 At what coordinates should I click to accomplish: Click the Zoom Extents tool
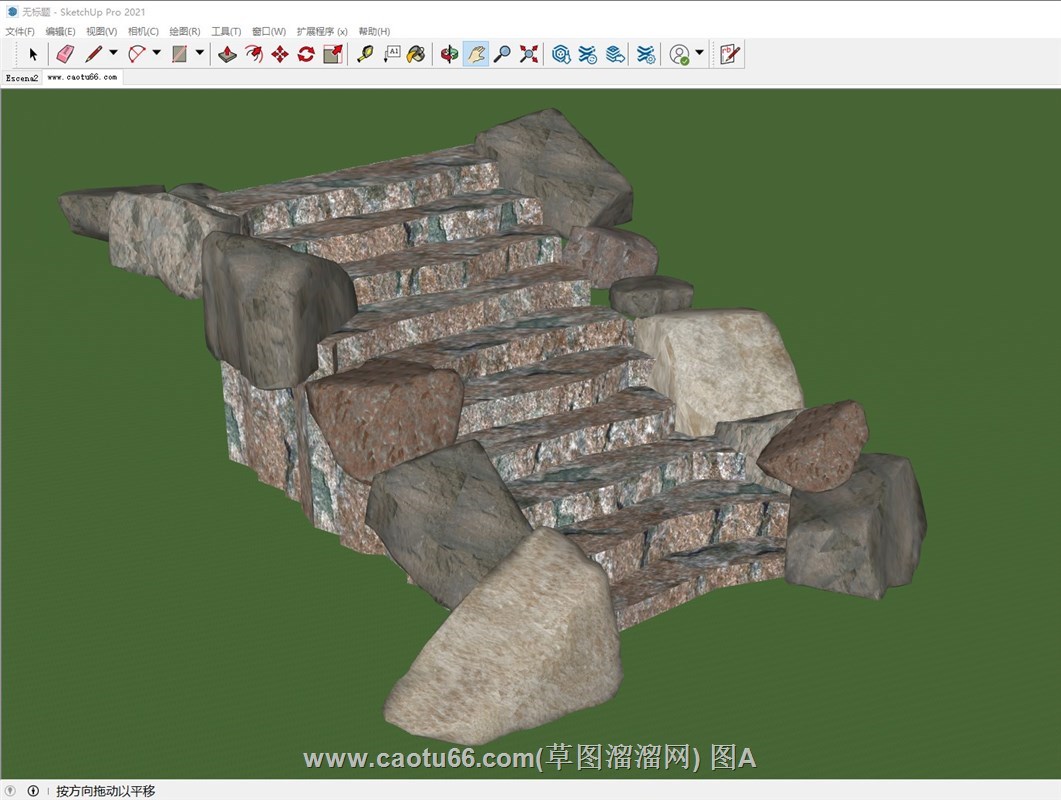529,54
